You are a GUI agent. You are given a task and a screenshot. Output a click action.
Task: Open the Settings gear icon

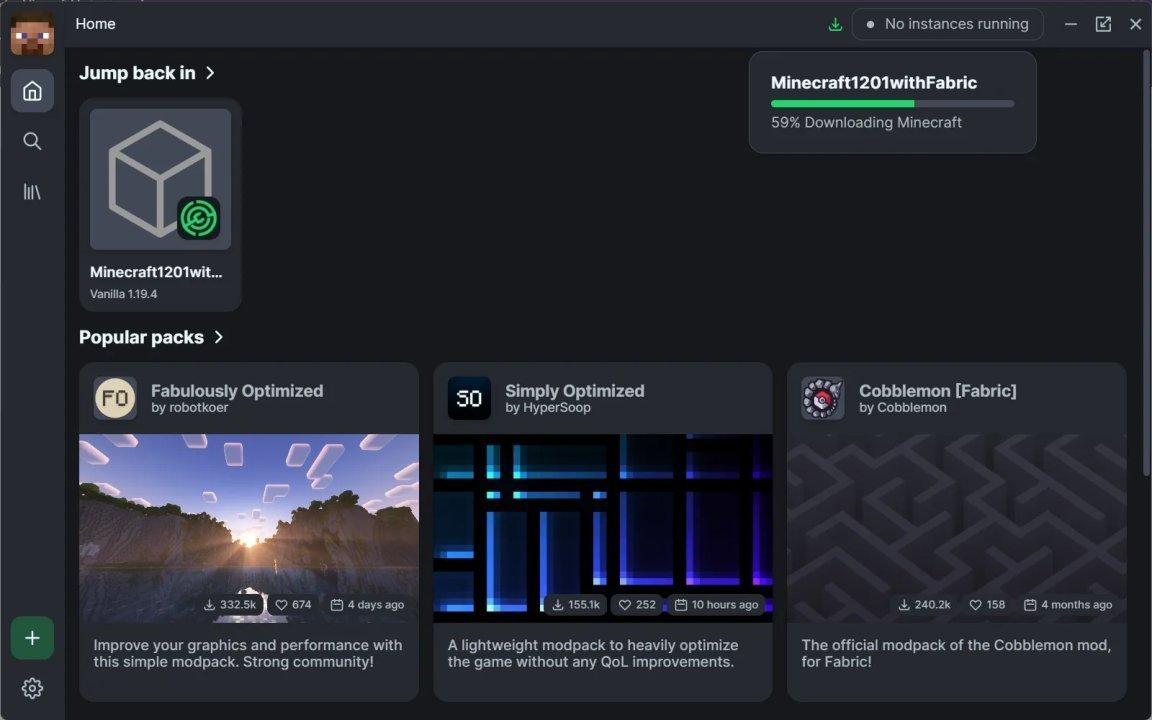point(32,688)
